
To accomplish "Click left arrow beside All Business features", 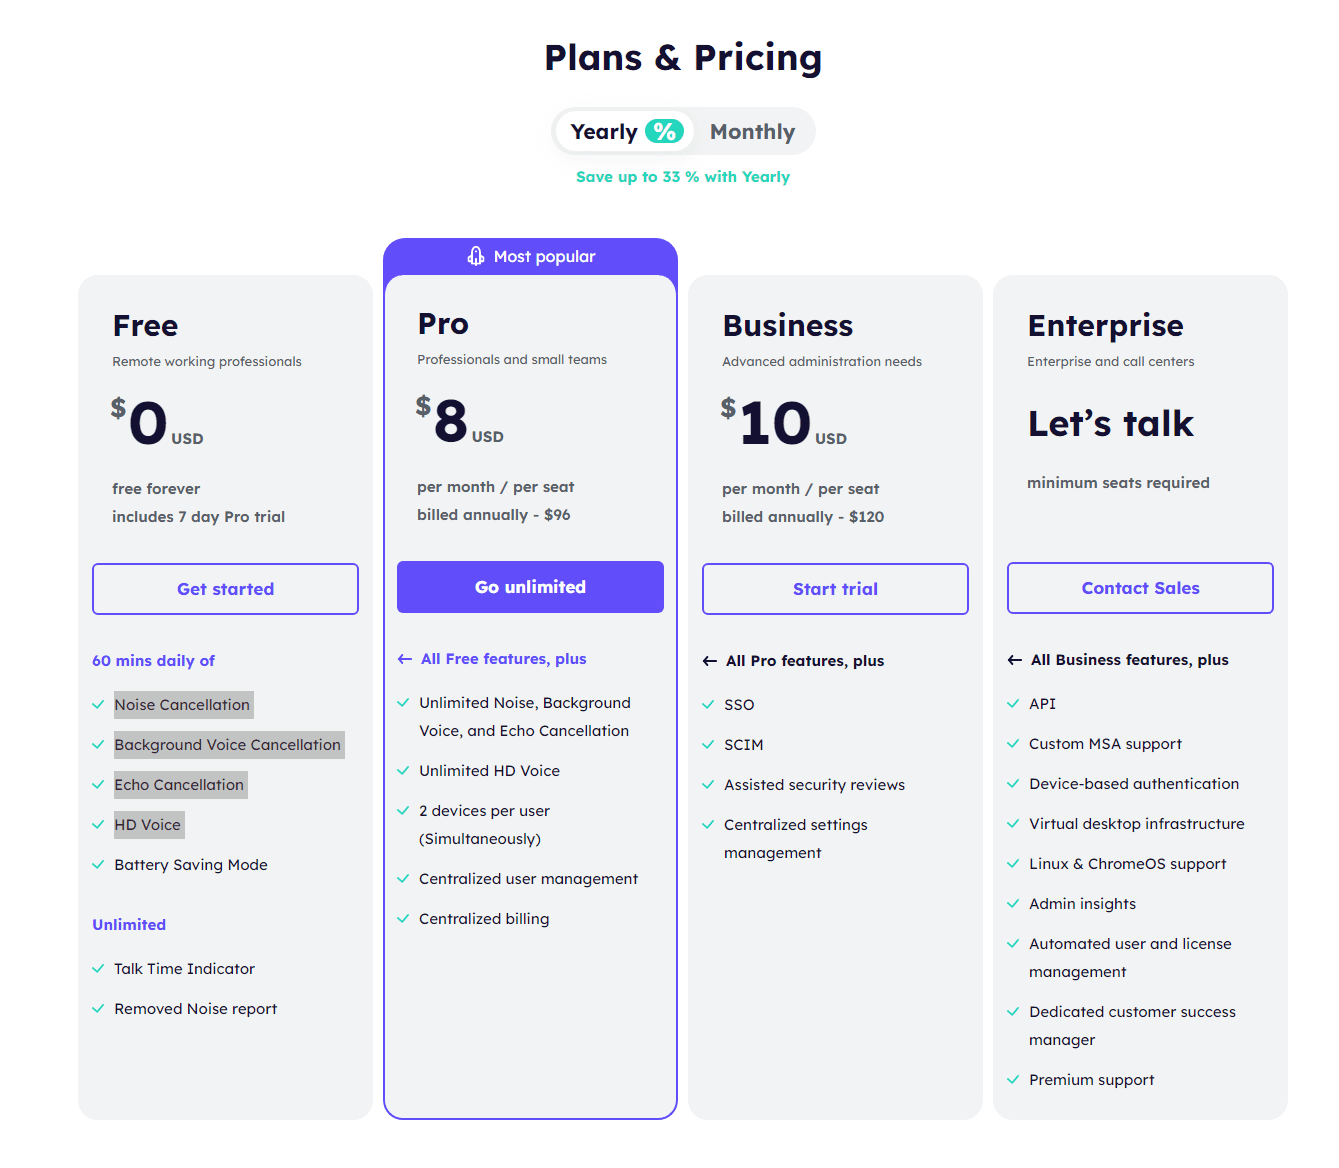I will [x=1015, y=660].
